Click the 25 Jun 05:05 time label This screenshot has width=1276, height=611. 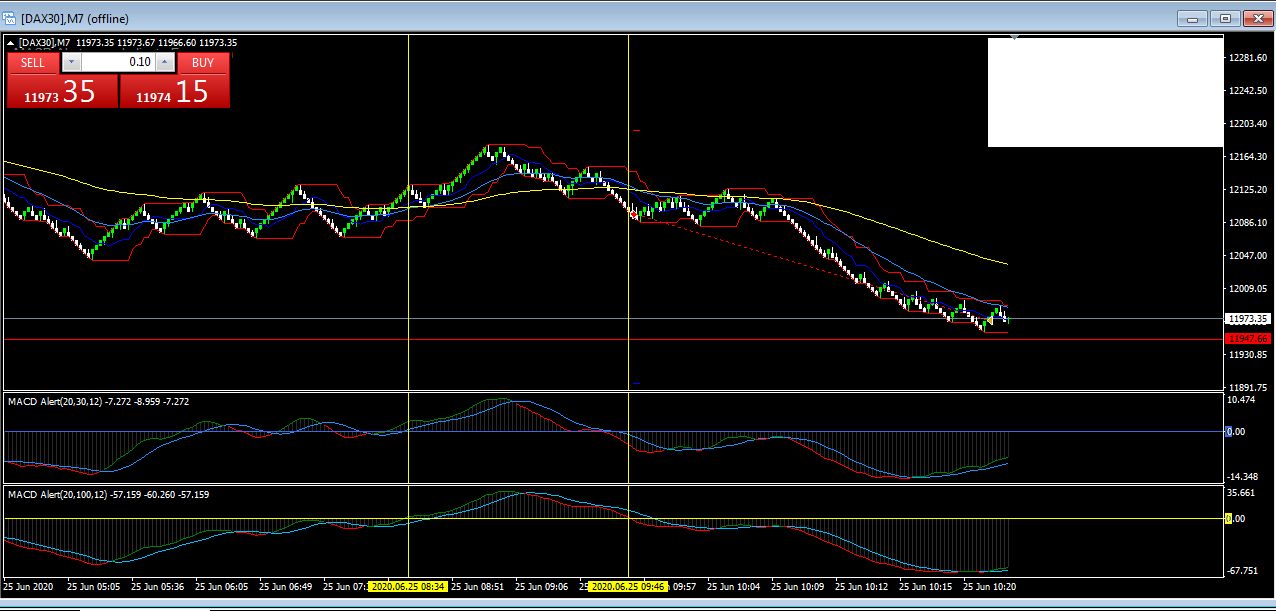pos(95,586)
